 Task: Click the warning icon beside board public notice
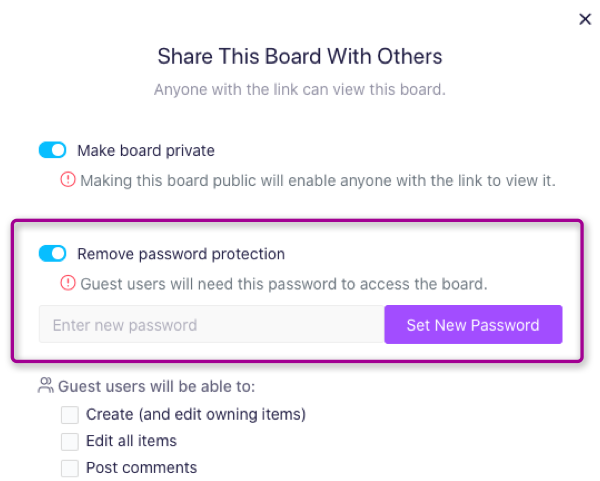[x=68, y=179]
